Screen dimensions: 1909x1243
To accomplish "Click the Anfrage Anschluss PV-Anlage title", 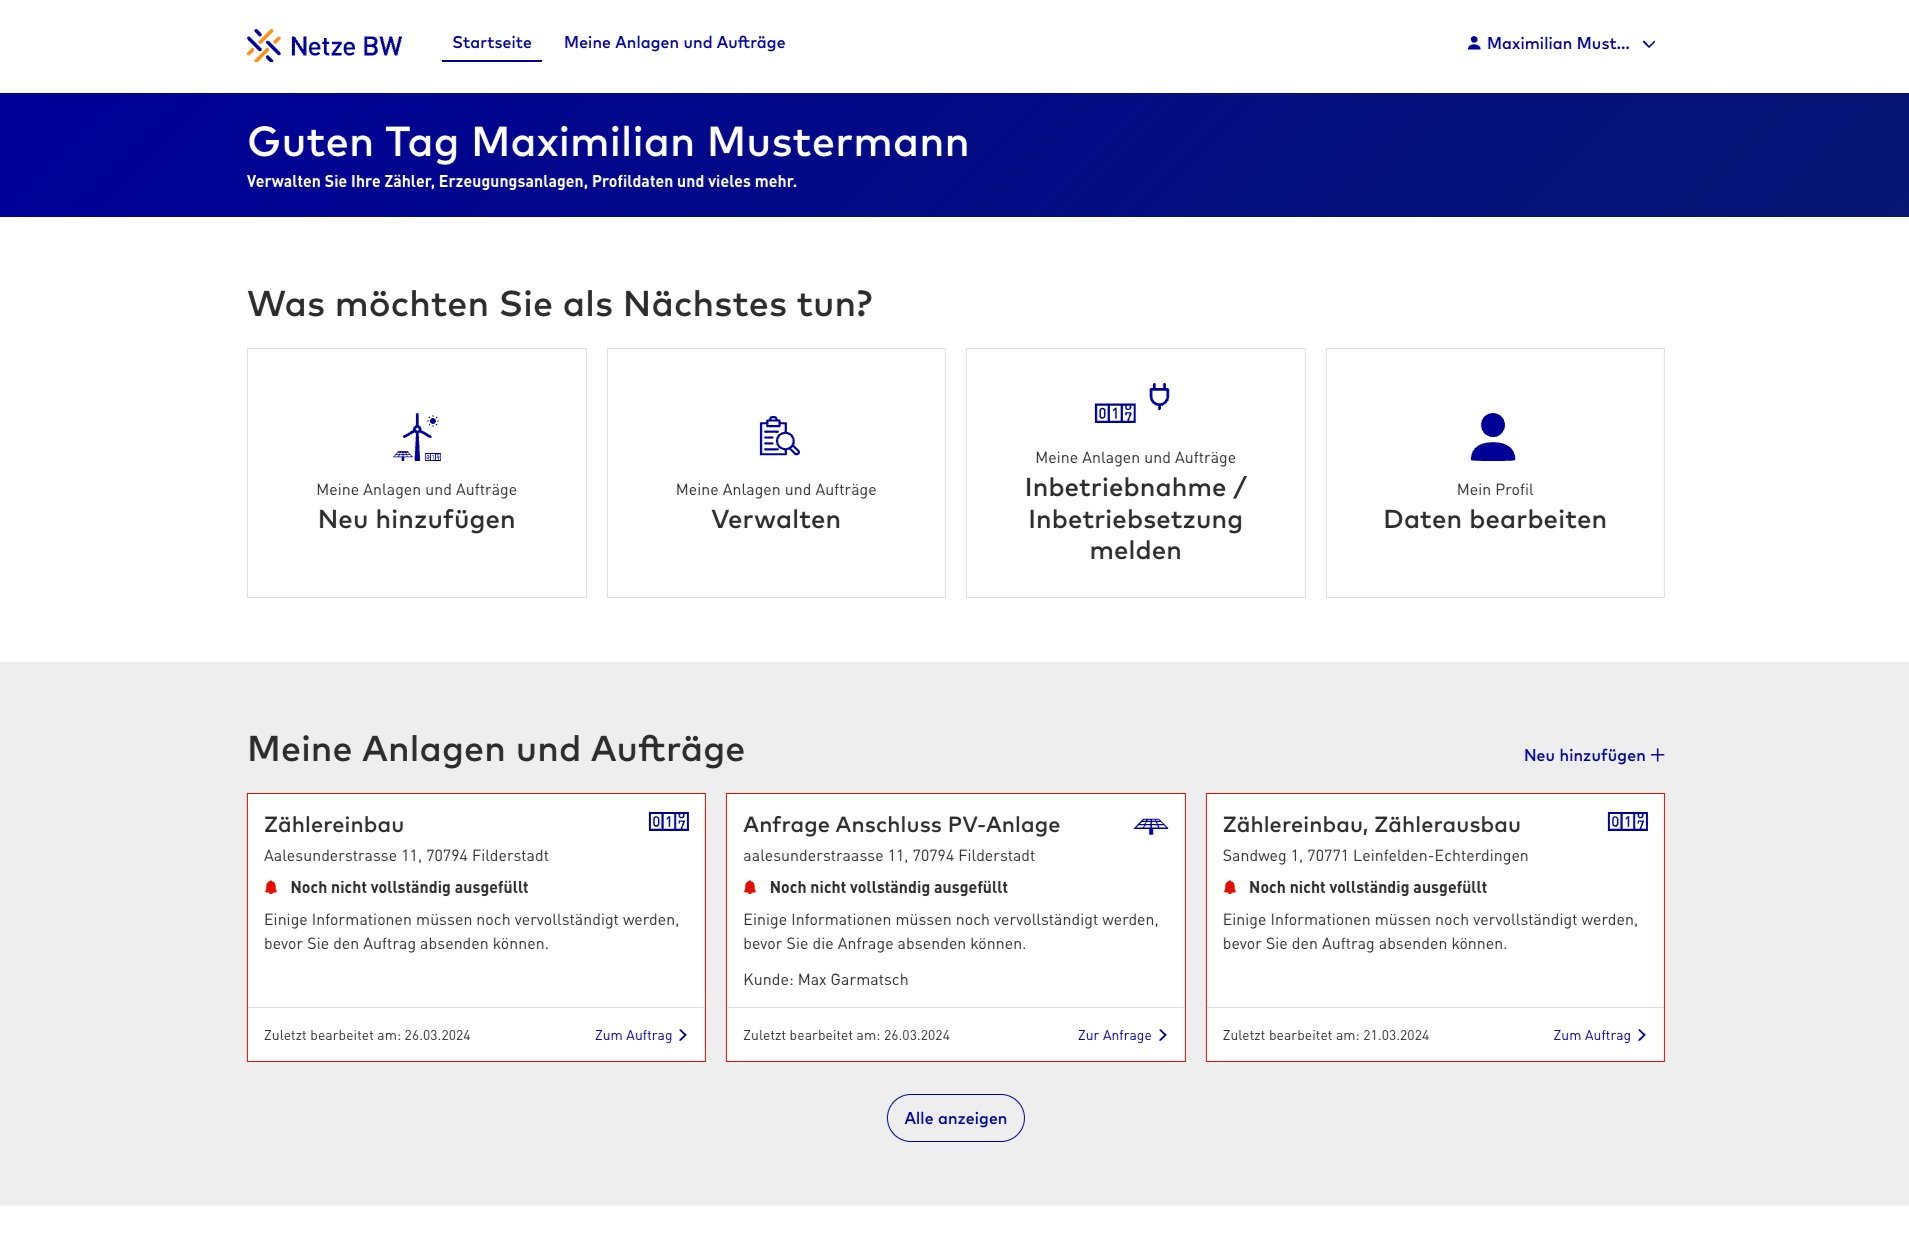I will coord(901,824).
